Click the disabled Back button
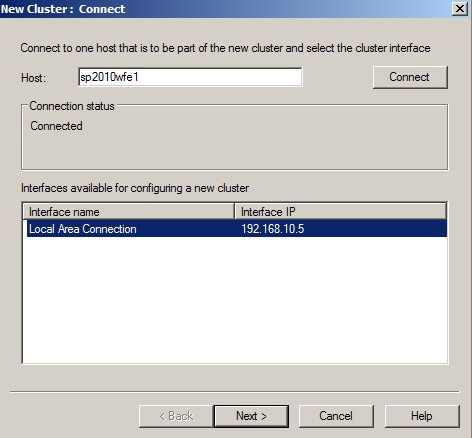Image resolution: width=472 pixels, height=438 pixels. (176, 416)
